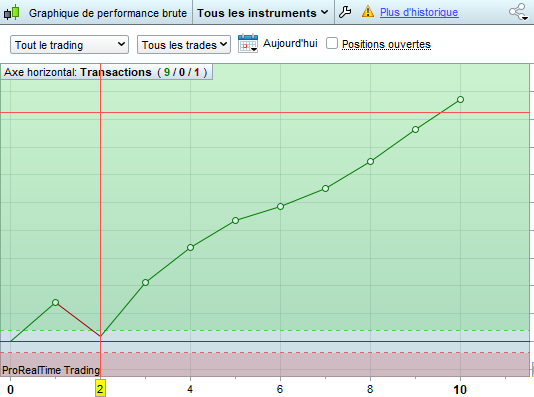This screenshot has width=534, height=397.
Task: Click the axis label 4
Action: pos(190,389)
